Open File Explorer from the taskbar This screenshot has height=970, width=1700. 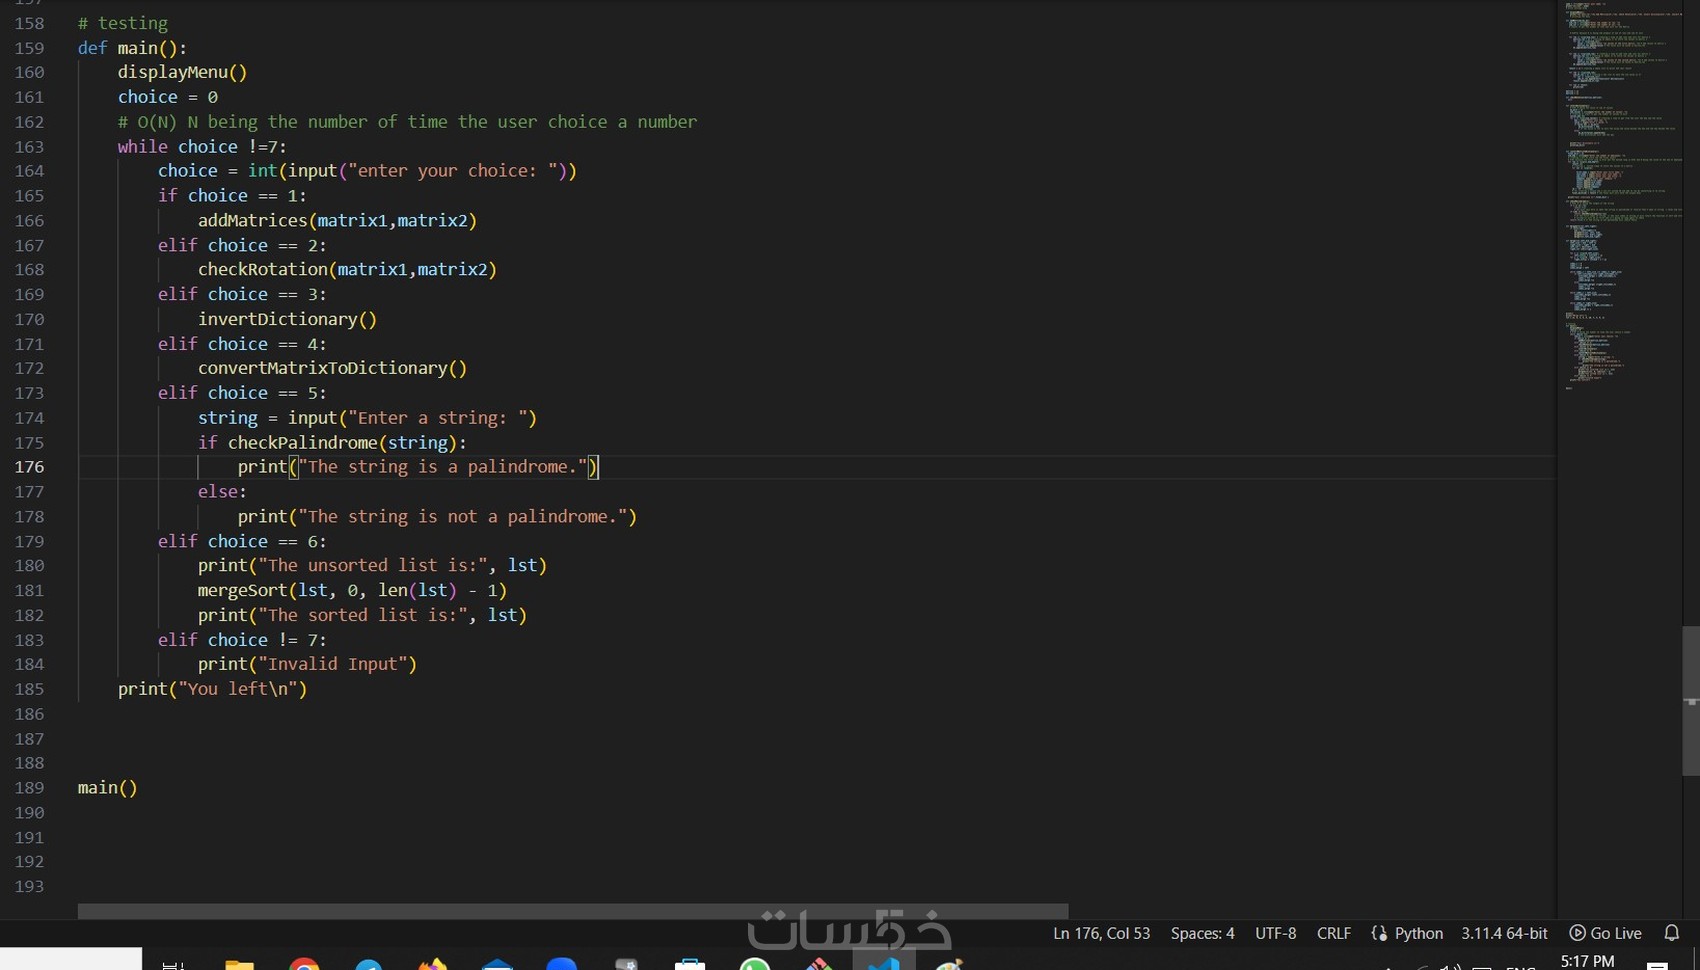[x=238, y=965]
